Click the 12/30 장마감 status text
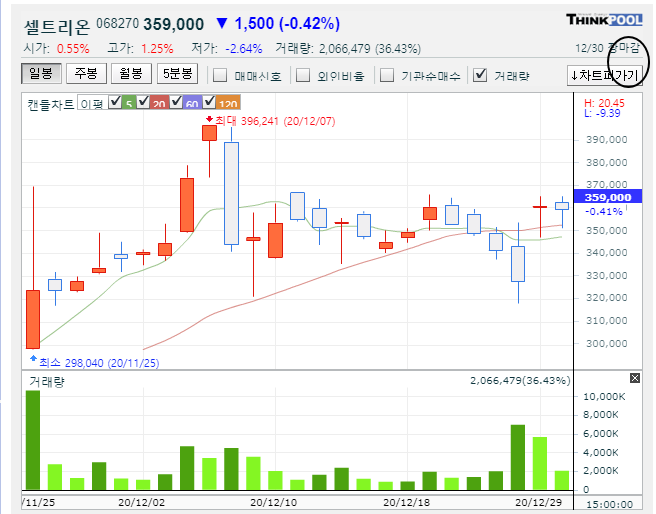 607,48
